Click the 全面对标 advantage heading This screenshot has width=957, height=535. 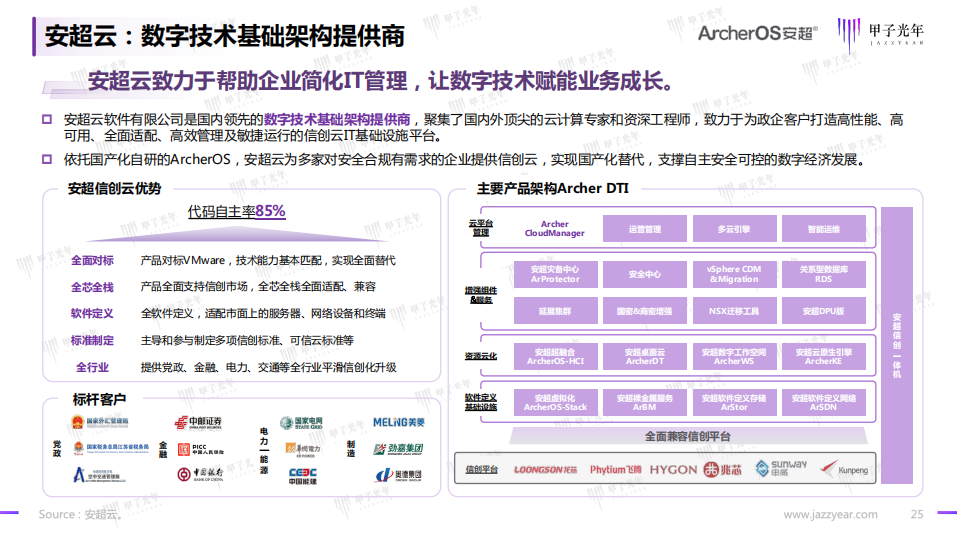coord(92,260)
